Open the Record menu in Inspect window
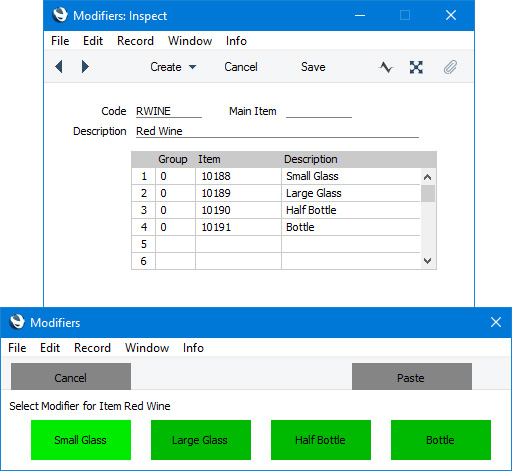The height and width of the screenshot is (471, 512). pos(135,41)
